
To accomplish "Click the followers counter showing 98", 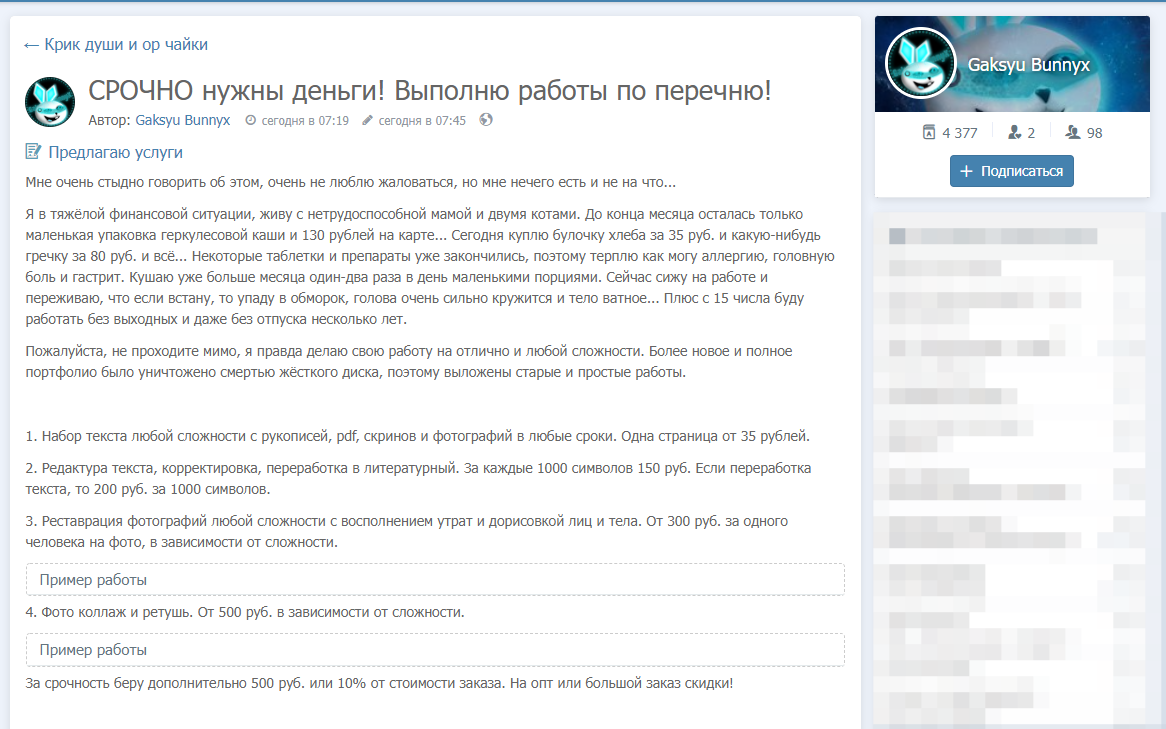I will point(1084,132).
